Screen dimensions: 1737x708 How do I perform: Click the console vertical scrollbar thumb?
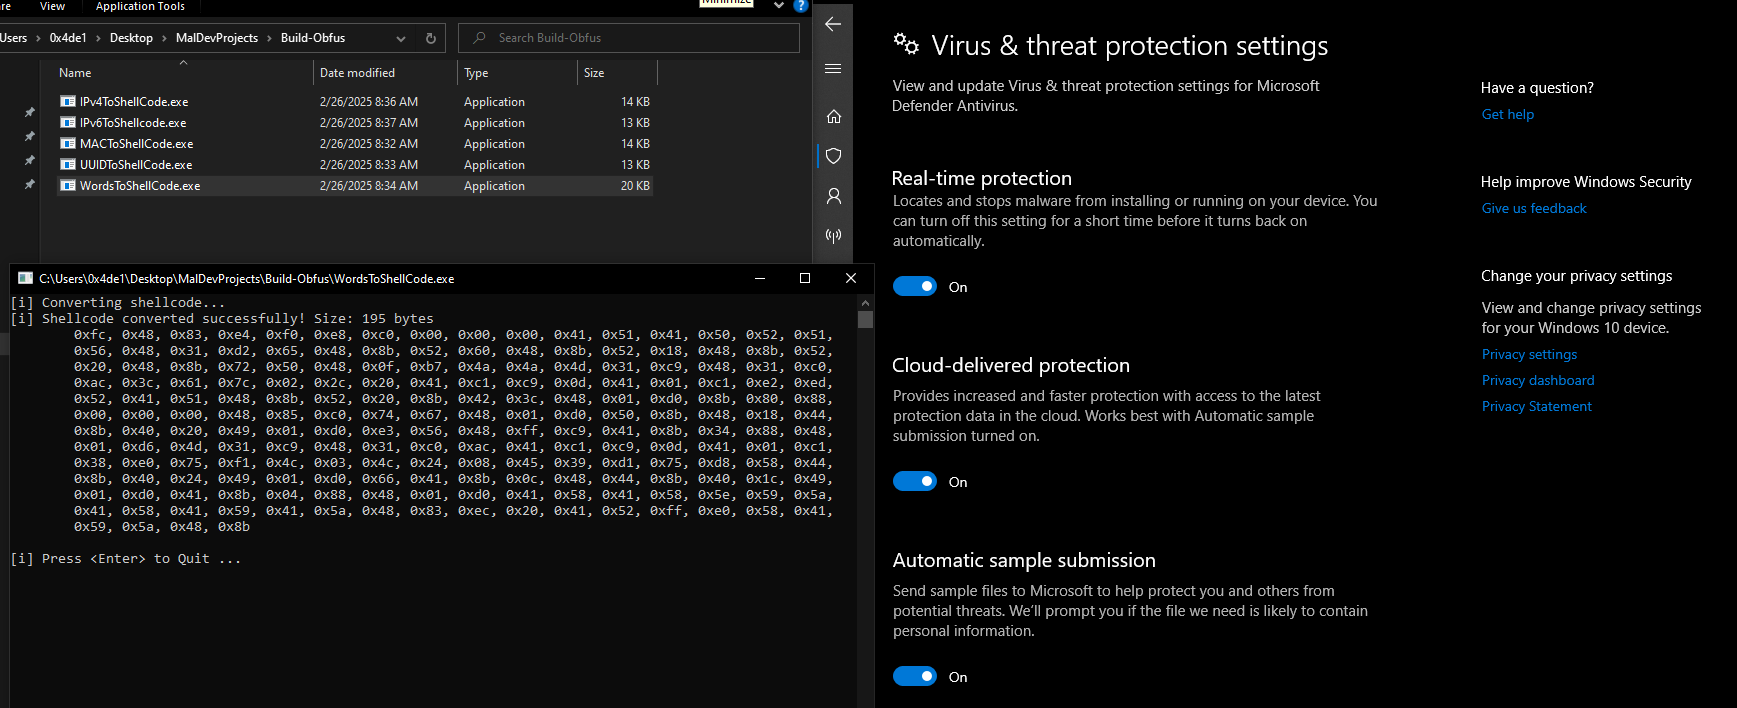[x=866, y=320]
